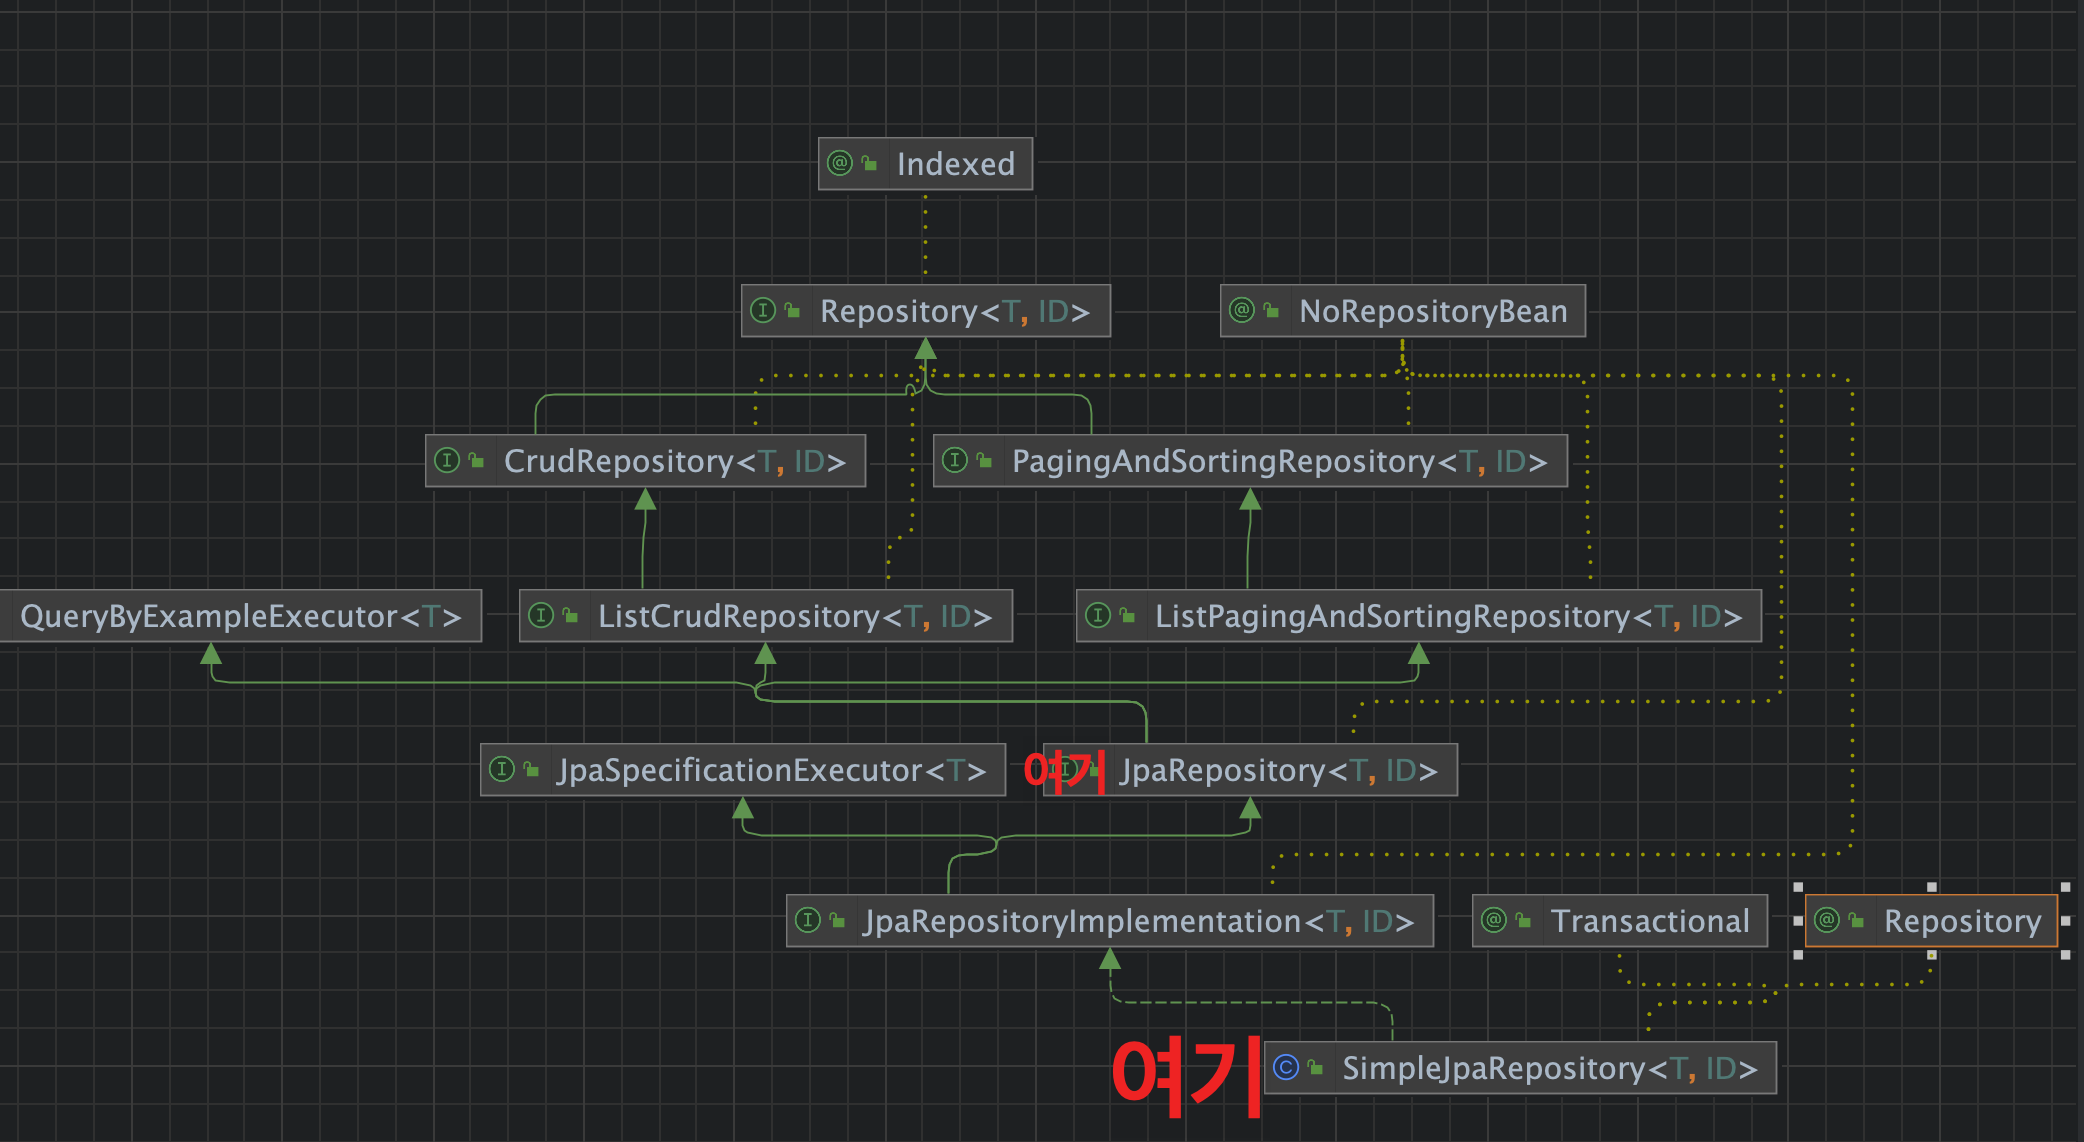Select the SimpleJpaRepository<T, ID> node label
Screen dimensions: 2084x1142
click(1548, 1068)
